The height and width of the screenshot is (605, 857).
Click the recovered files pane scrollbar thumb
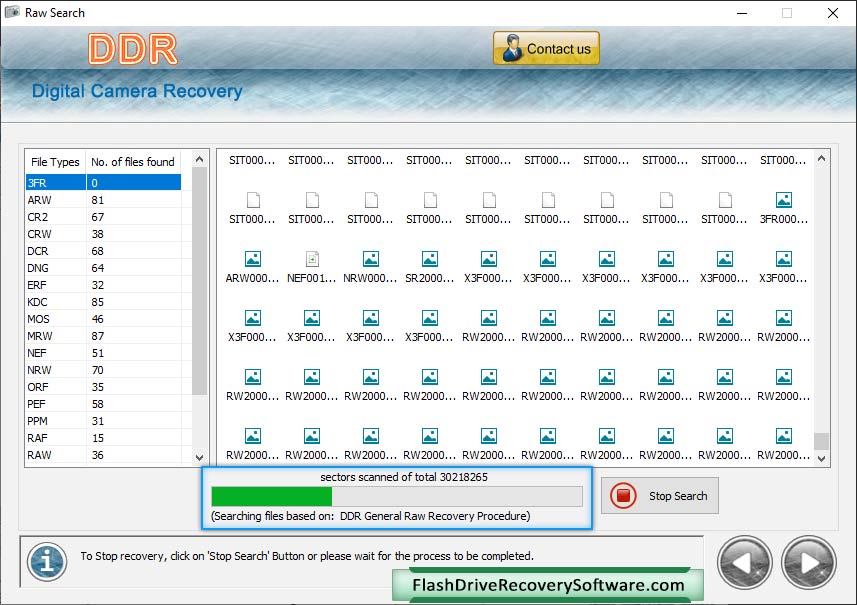tap(821, 440)
